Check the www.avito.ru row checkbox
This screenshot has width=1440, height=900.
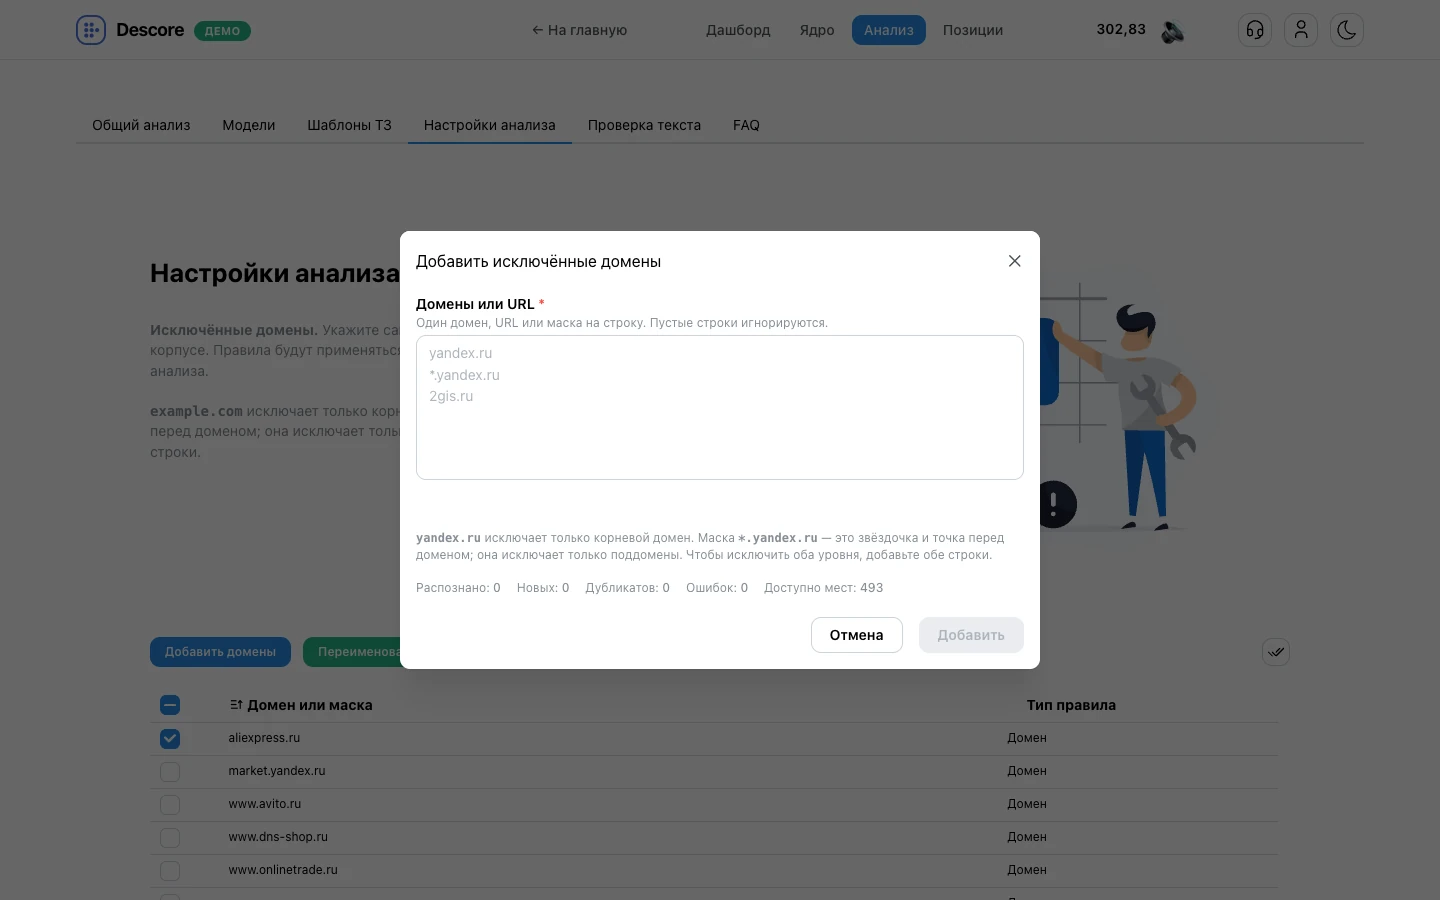click(170, 804)
